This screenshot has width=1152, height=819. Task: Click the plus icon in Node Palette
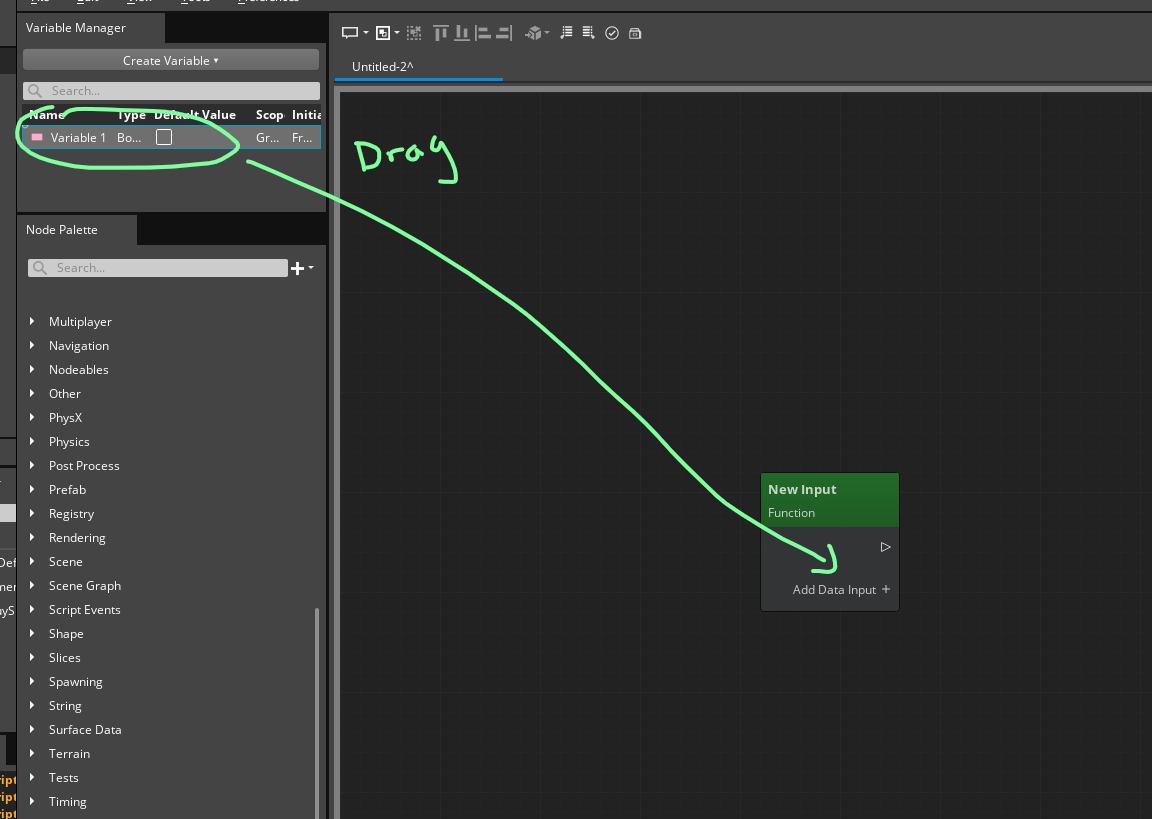pyautogui.click(x=296, y=267)
